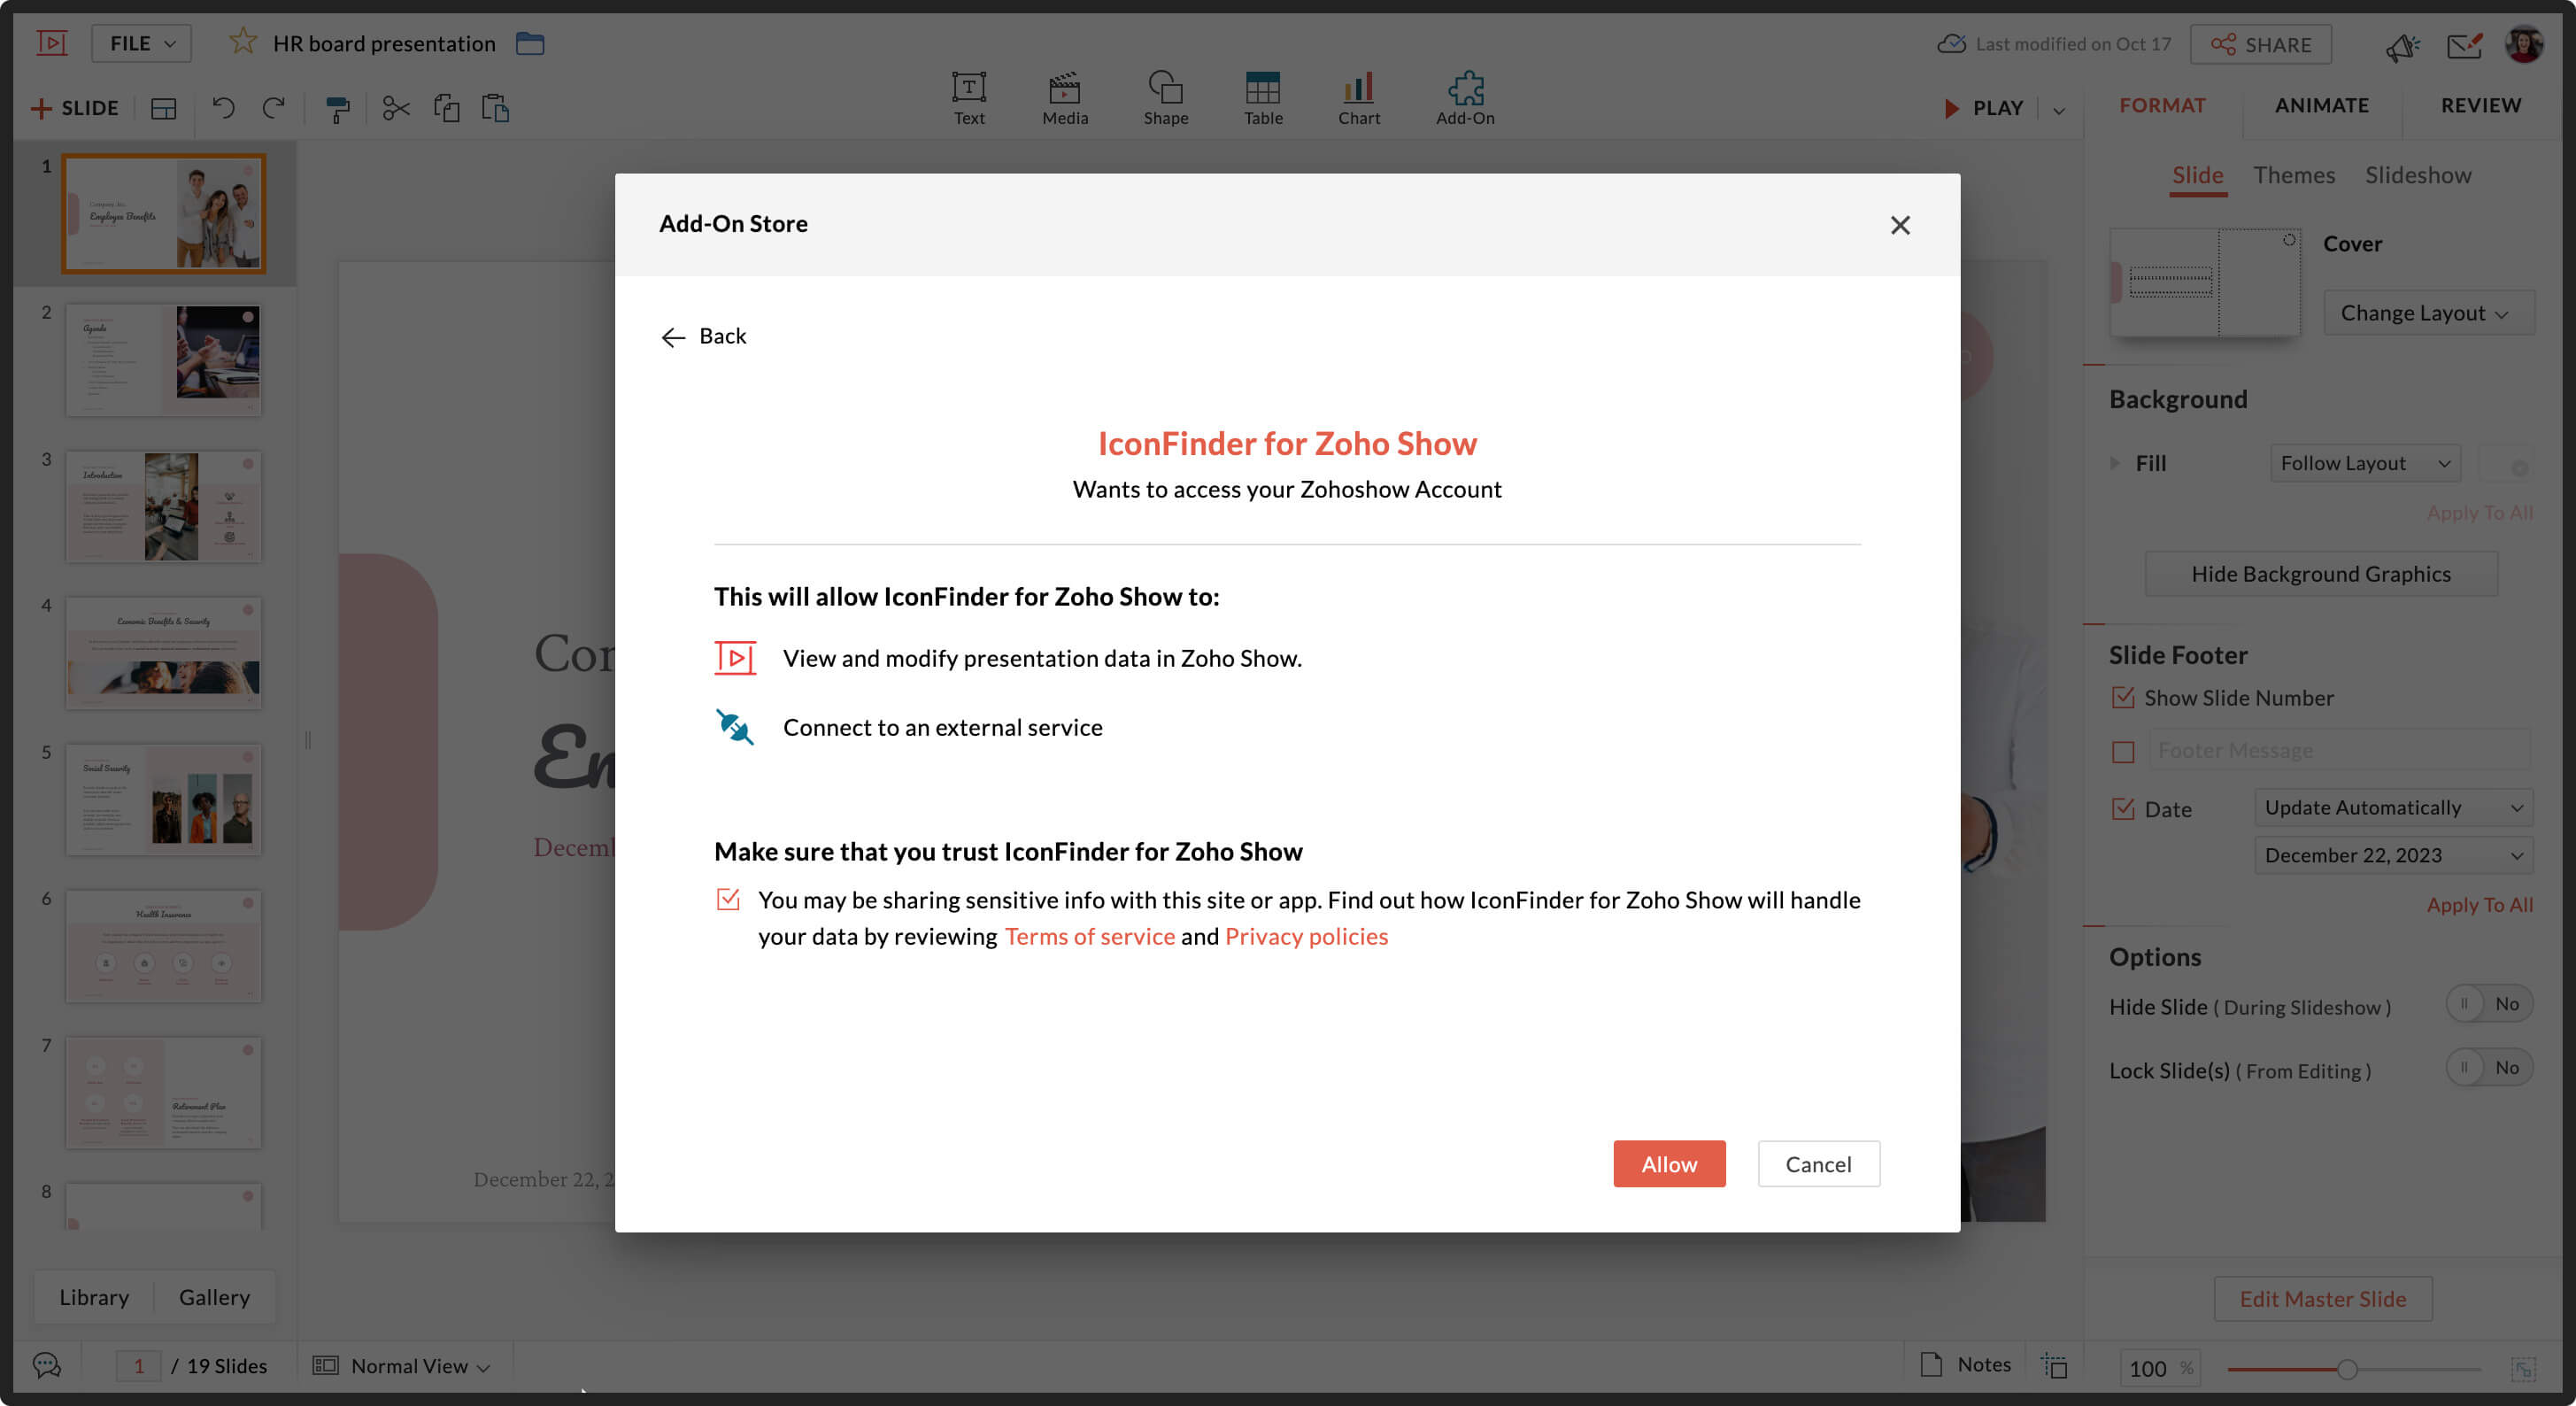Click the undo arrow icon
This screenshot has width=2576, height=1406.
[x=223, y=108]
